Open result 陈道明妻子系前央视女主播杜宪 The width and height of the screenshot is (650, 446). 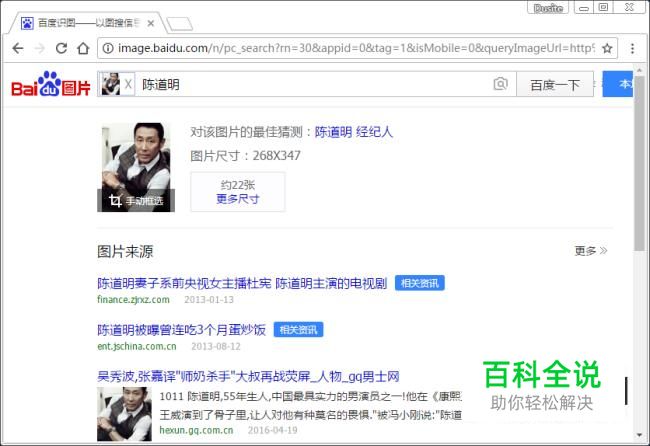[242, 284]
